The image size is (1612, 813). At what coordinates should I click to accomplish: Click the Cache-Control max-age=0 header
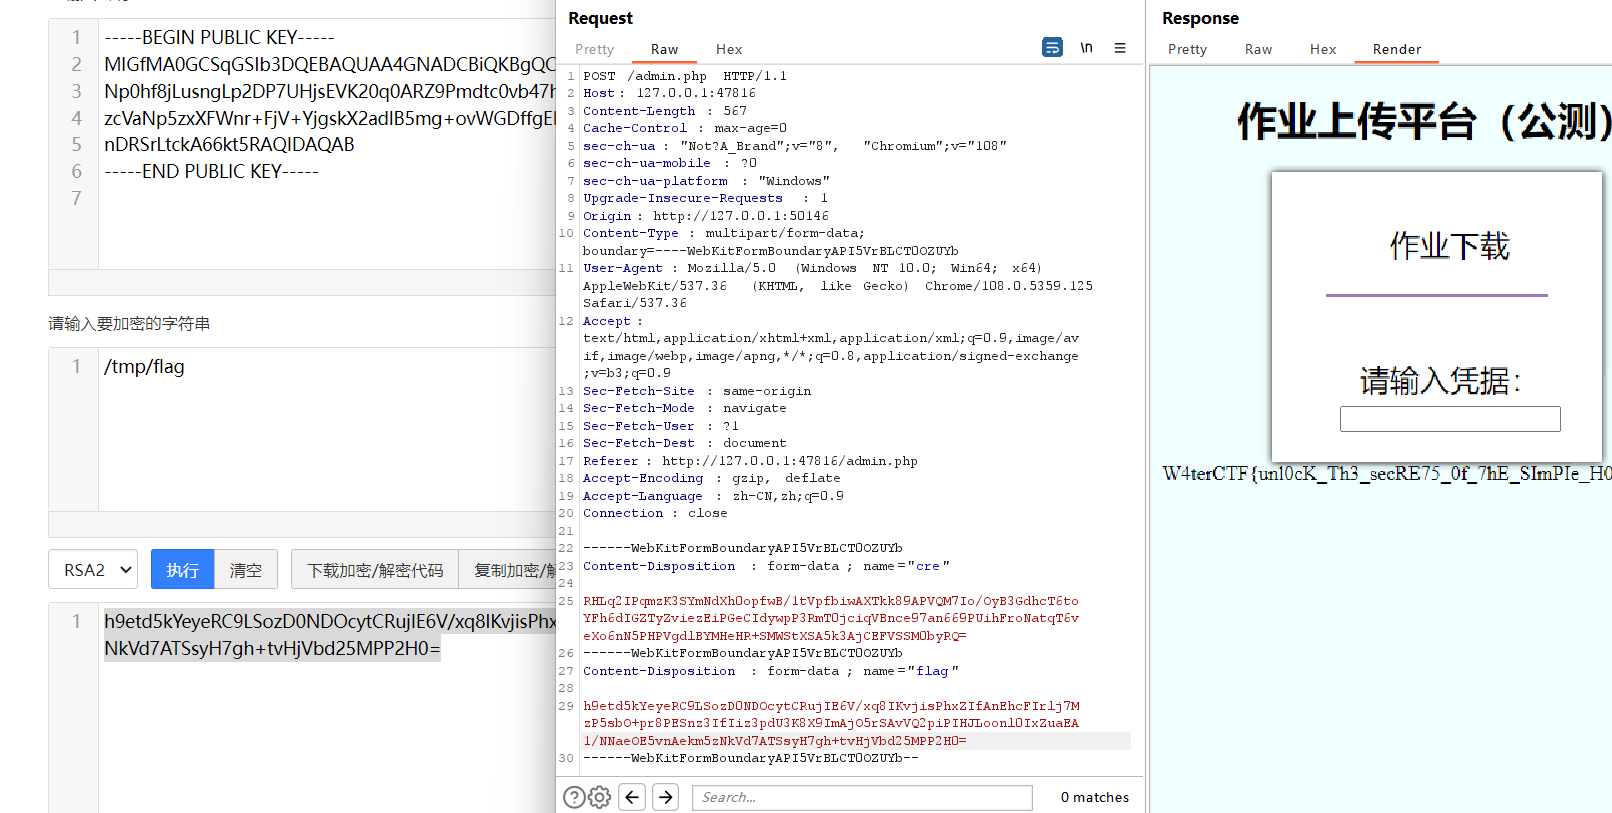[x=684, y=128]
